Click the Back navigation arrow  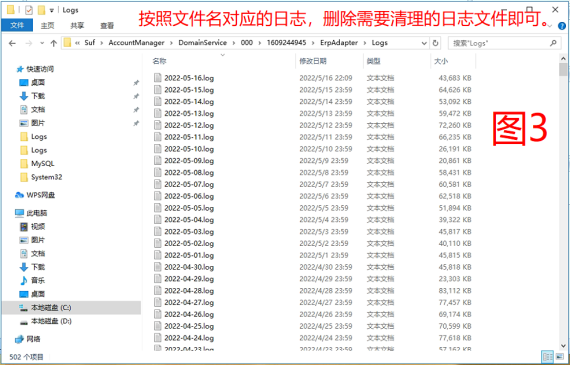click(x=12, y=43)
